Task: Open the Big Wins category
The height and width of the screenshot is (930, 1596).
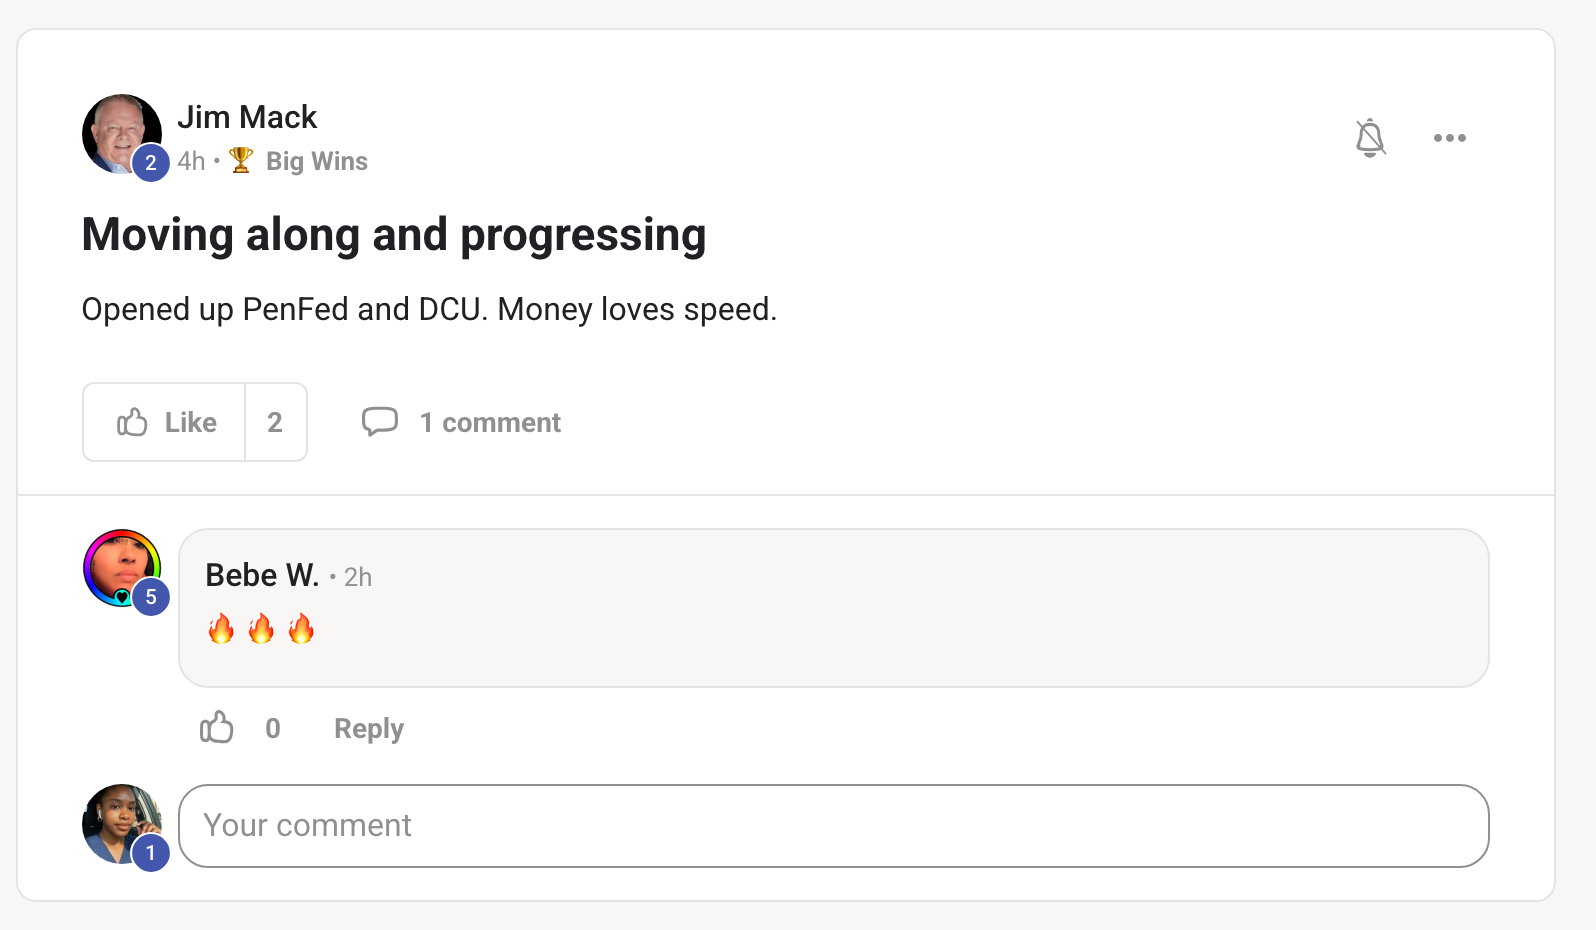Action: 316,161
